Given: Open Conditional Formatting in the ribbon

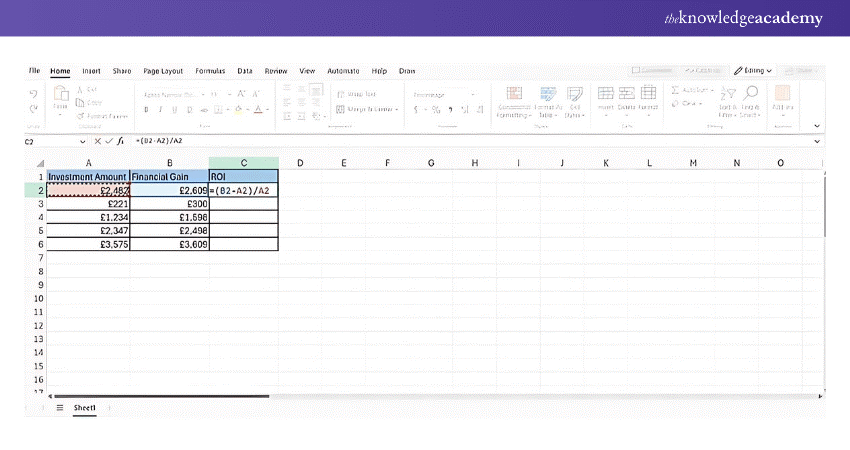Looking at the screenshot, I should pyautogui.click(x=513, y=98).
